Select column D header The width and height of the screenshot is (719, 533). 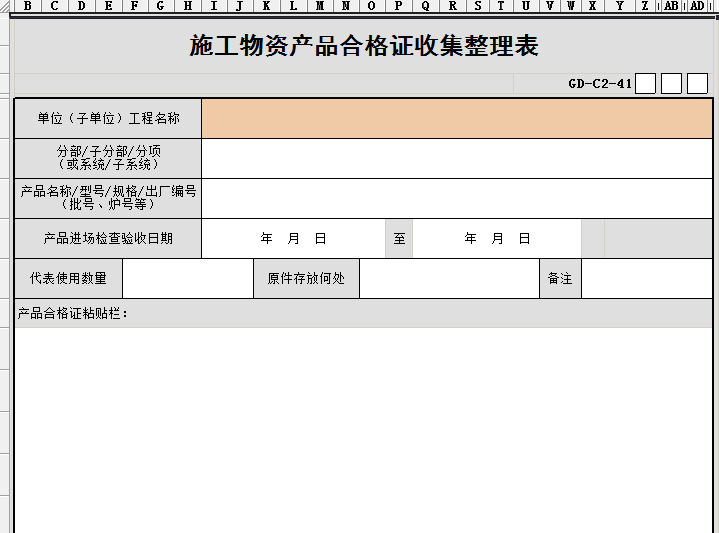pos(82,6)
